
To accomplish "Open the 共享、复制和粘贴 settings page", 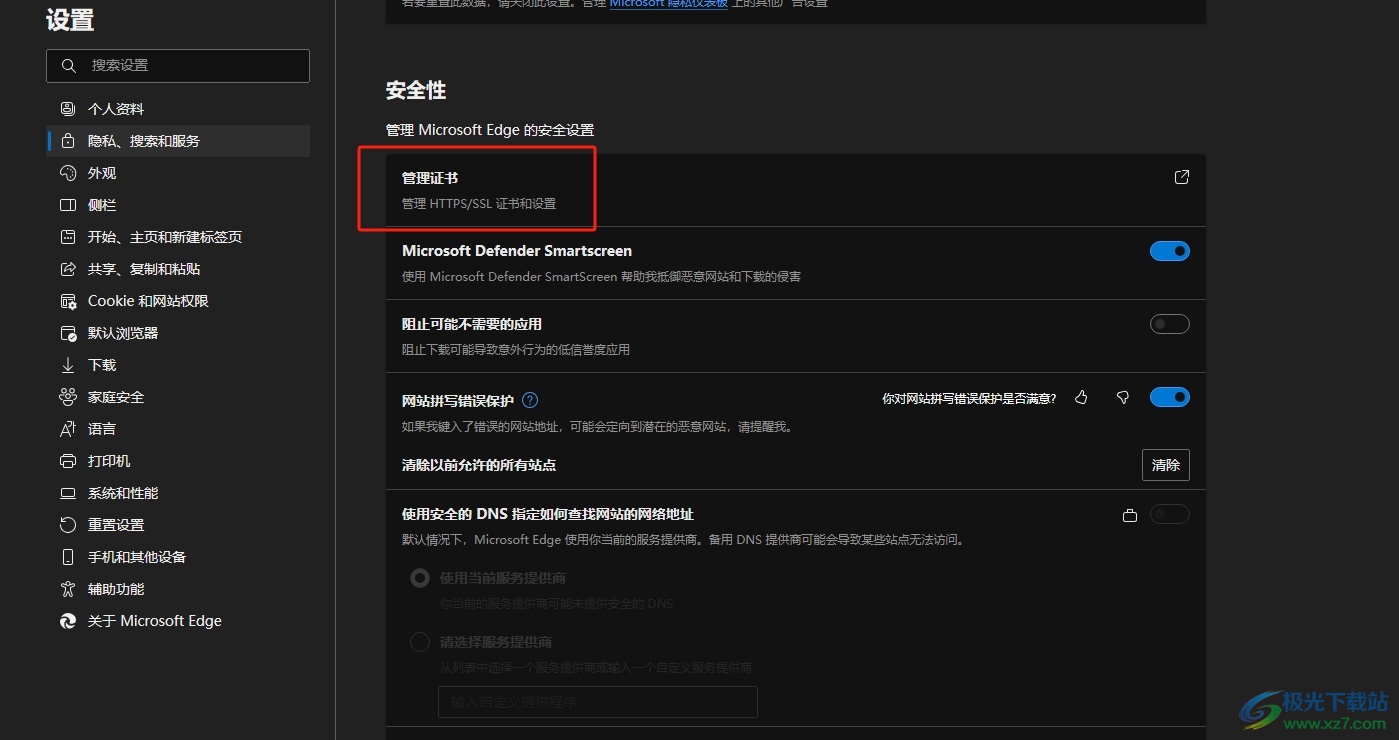I will click(x=178, y=269).
